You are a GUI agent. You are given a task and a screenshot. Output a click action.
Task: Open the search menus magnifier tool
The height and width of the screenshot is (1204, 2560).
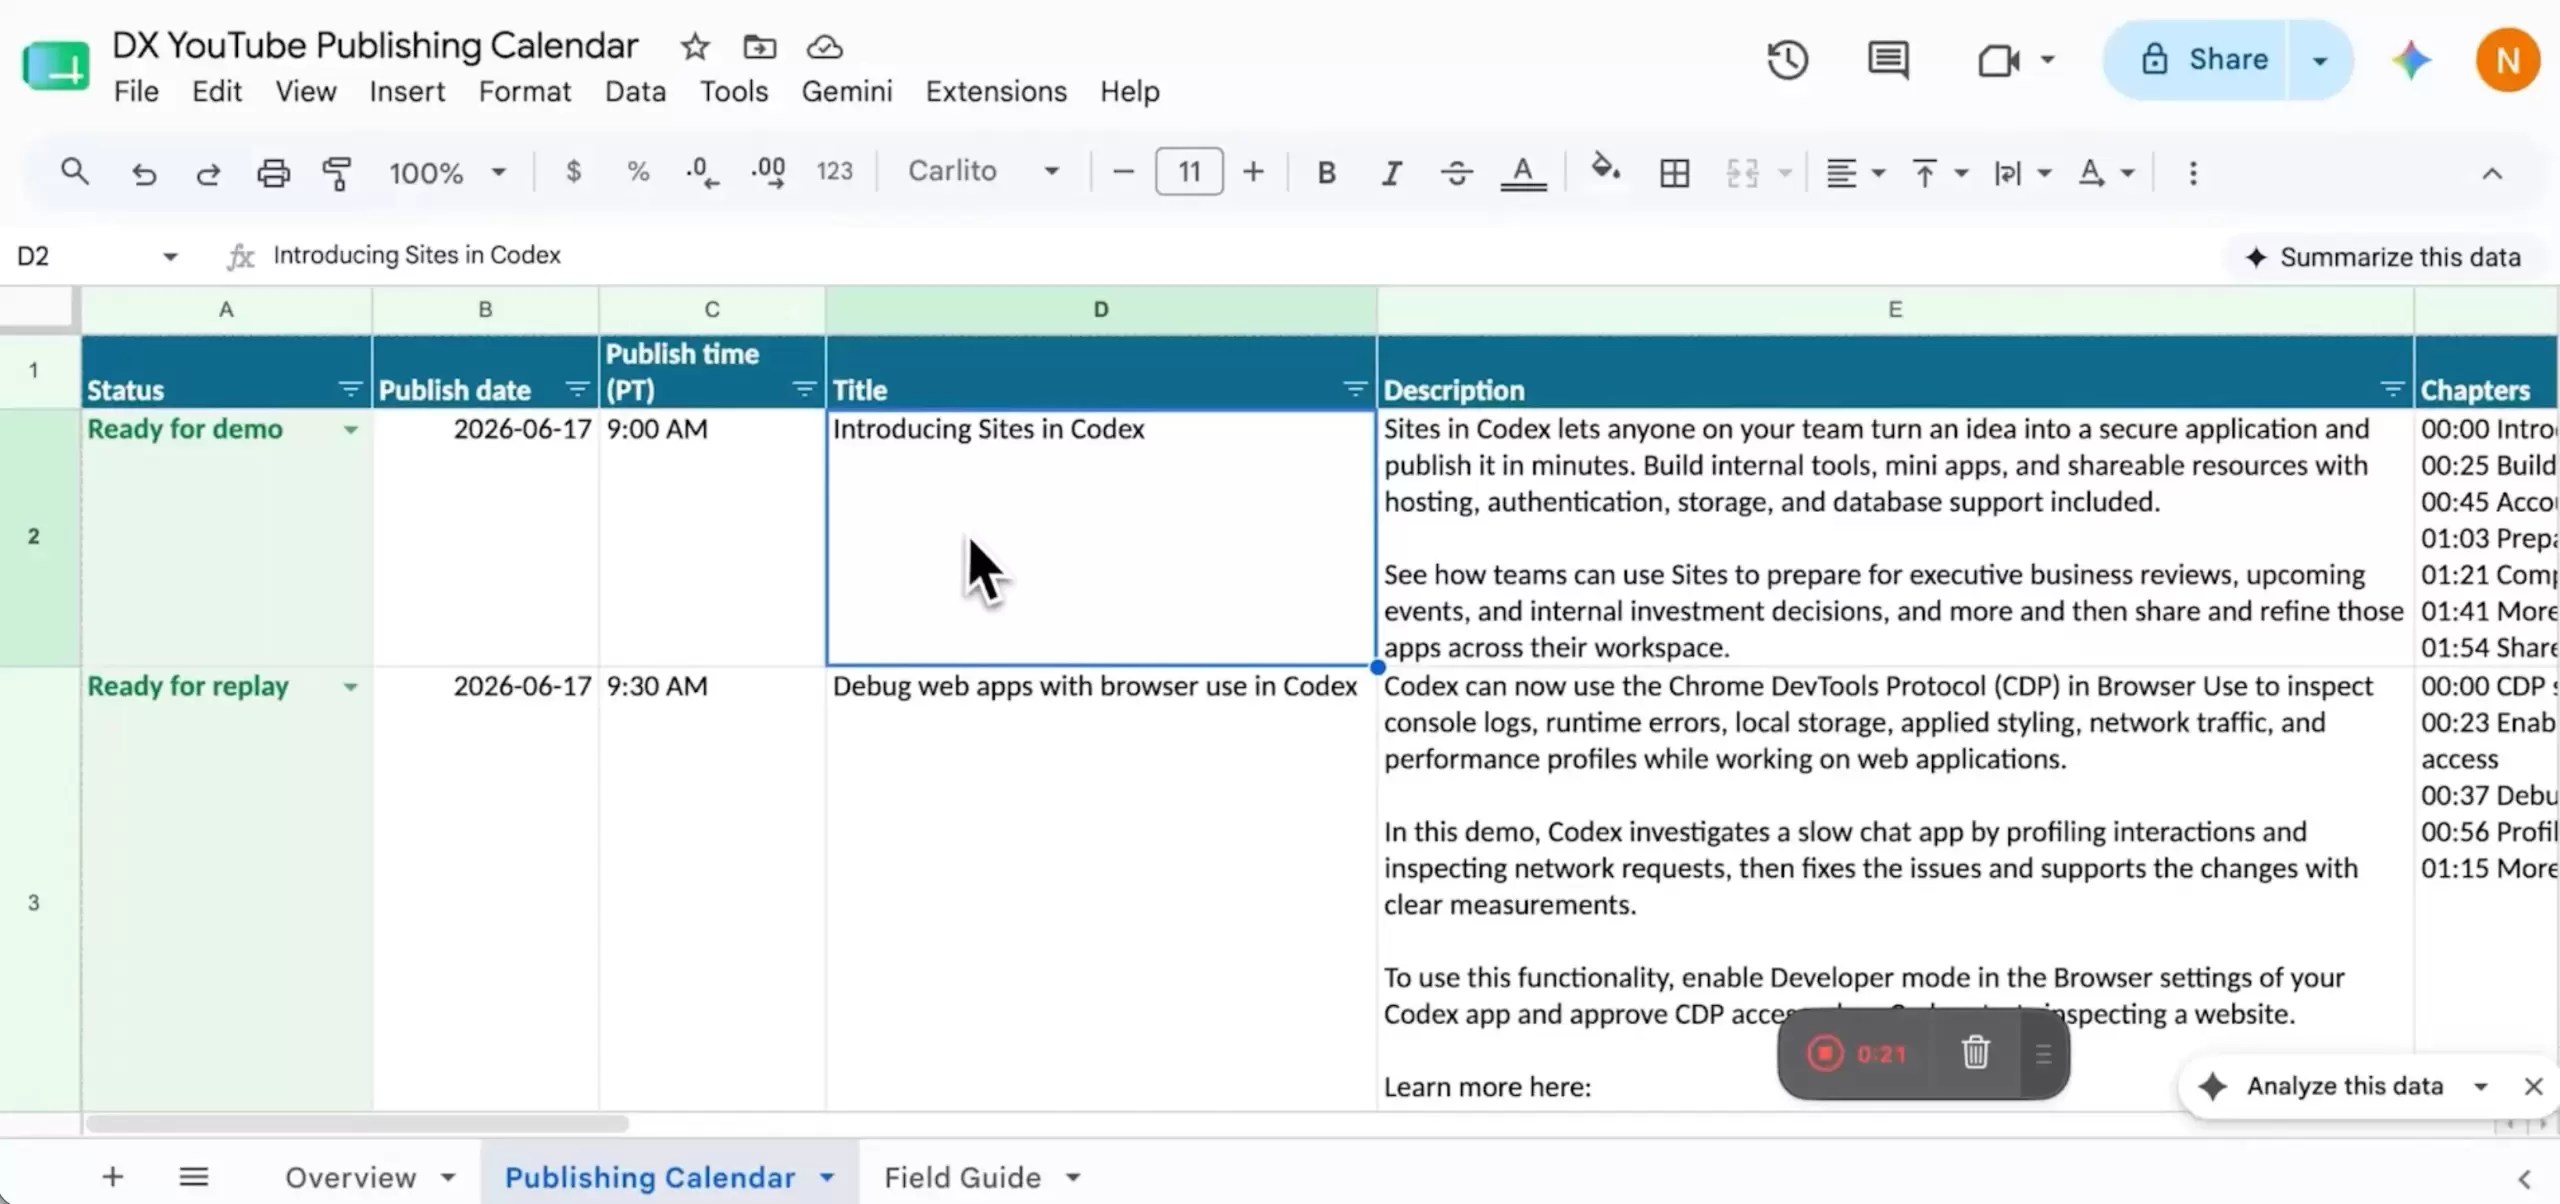click(75, 172)
